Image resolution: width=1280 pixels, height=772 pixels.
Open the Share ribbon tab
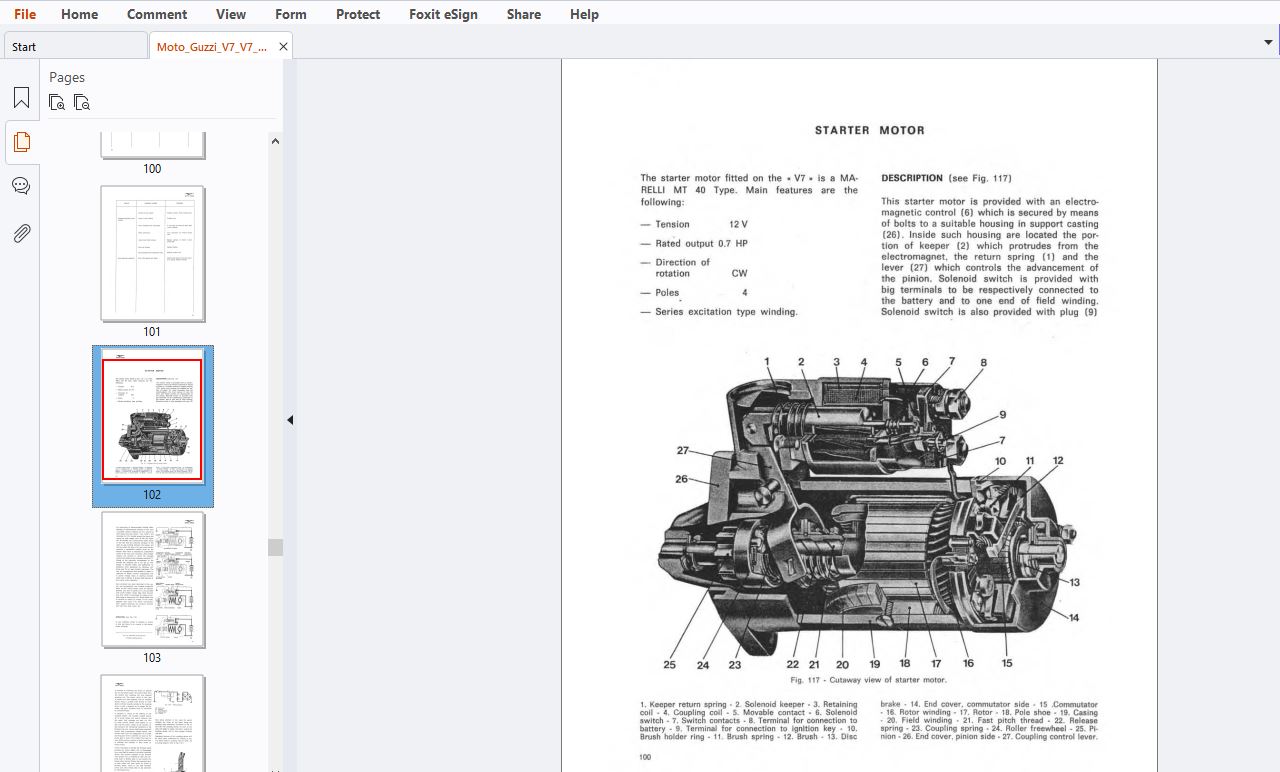click(x=524, y=14)
